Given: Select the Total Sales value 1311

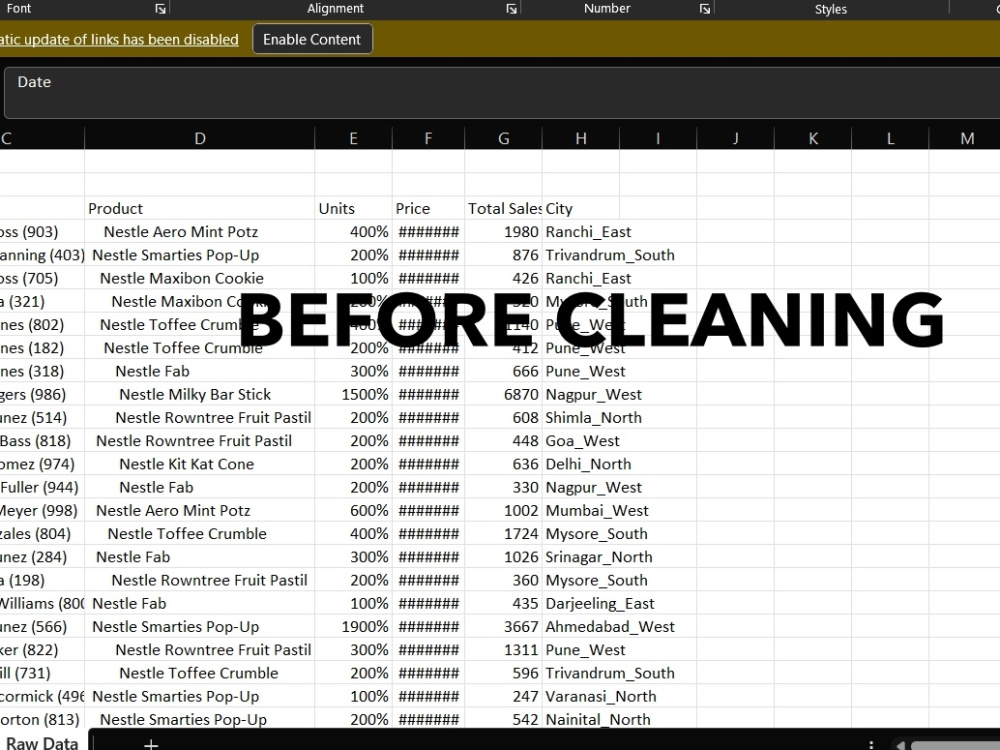Looking at the screenshot, I should click(x=503, y=650).
